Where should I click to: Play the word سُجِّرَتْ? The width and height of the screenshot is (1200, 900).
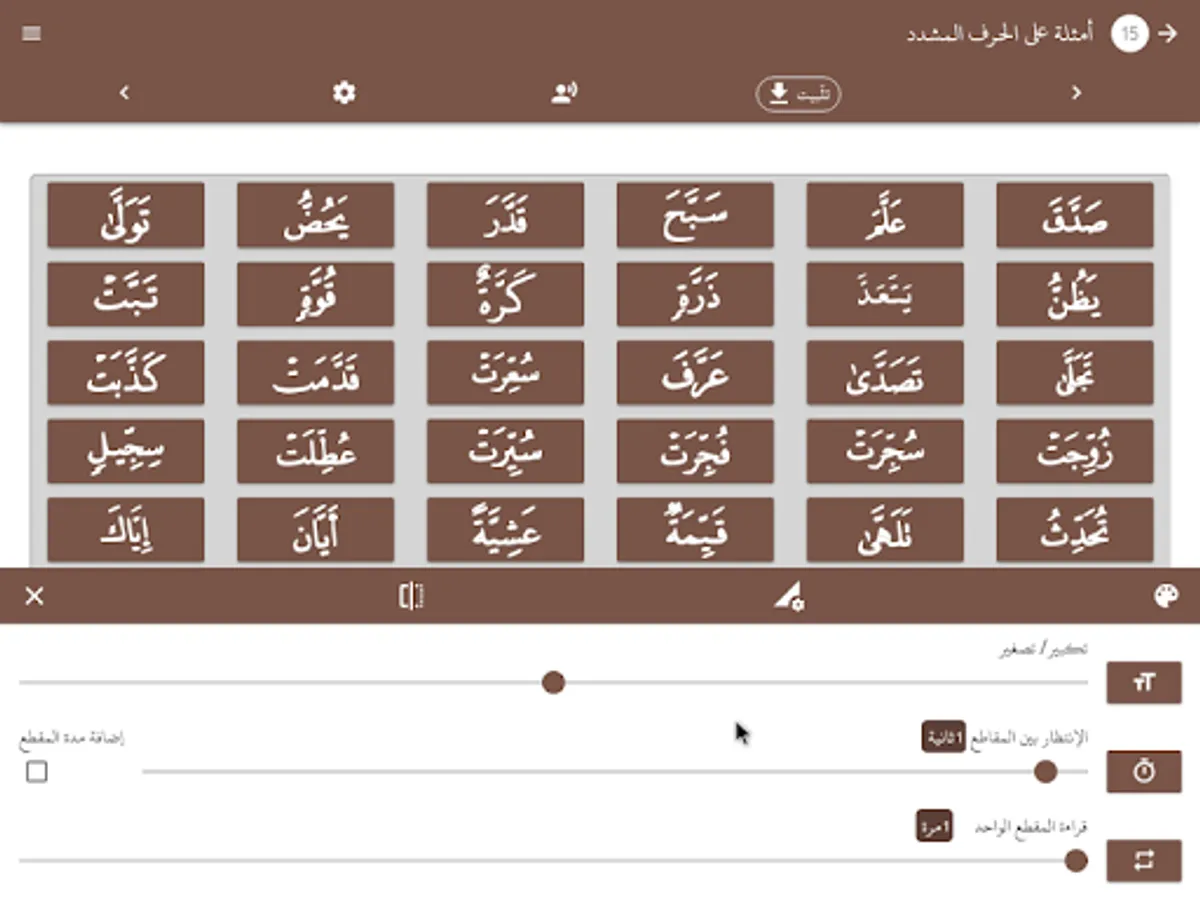click(885, 452)
